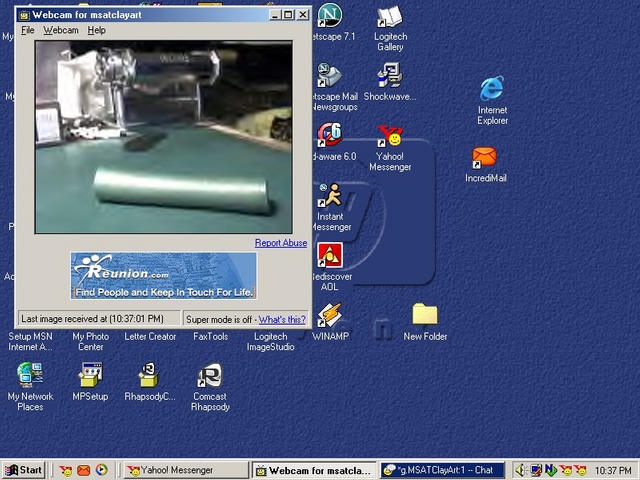Click the Webcam window title bar icon
640x480 pixels.
pos(24,15)
